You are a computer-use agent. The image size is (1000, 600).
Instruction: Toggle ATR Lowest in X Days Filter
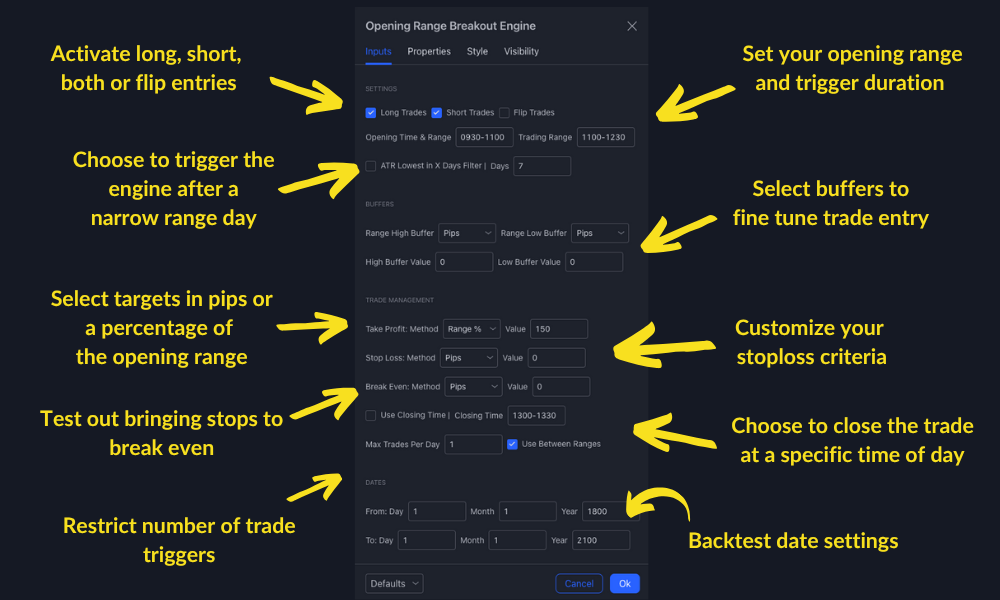coord(371,166)
